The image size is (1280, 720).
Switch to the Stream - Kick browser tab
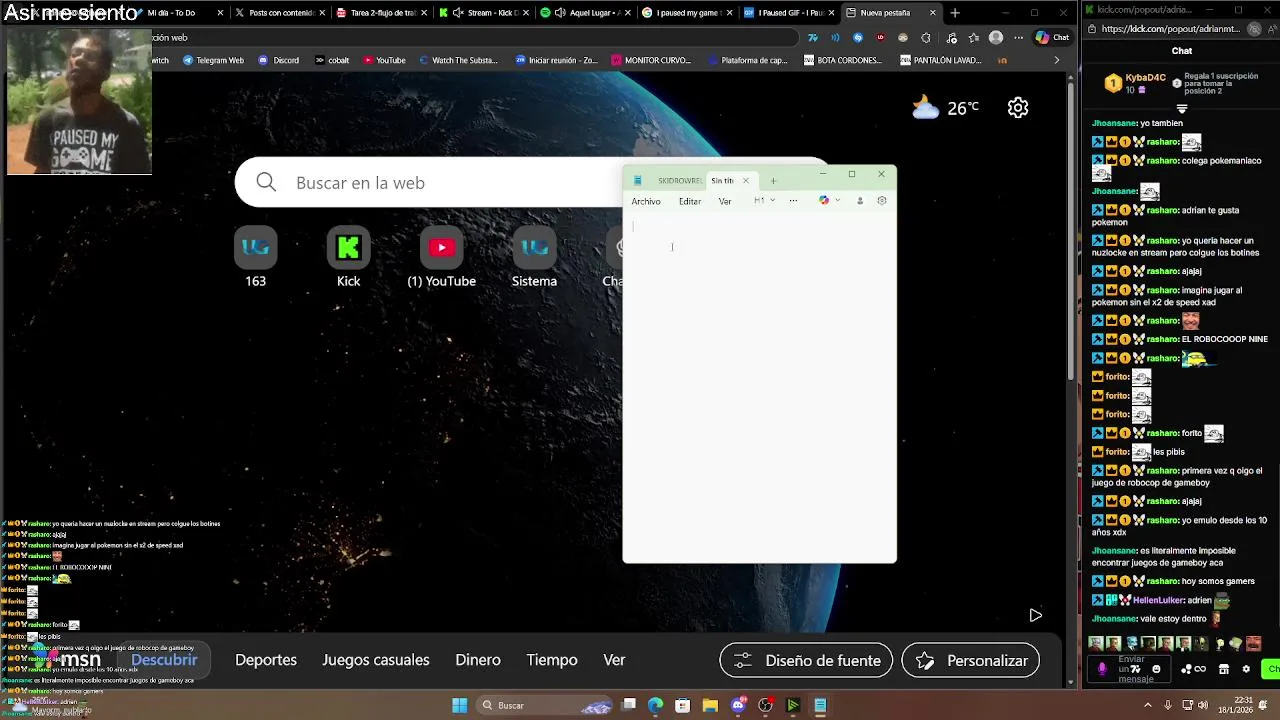[x=482, y=13]
